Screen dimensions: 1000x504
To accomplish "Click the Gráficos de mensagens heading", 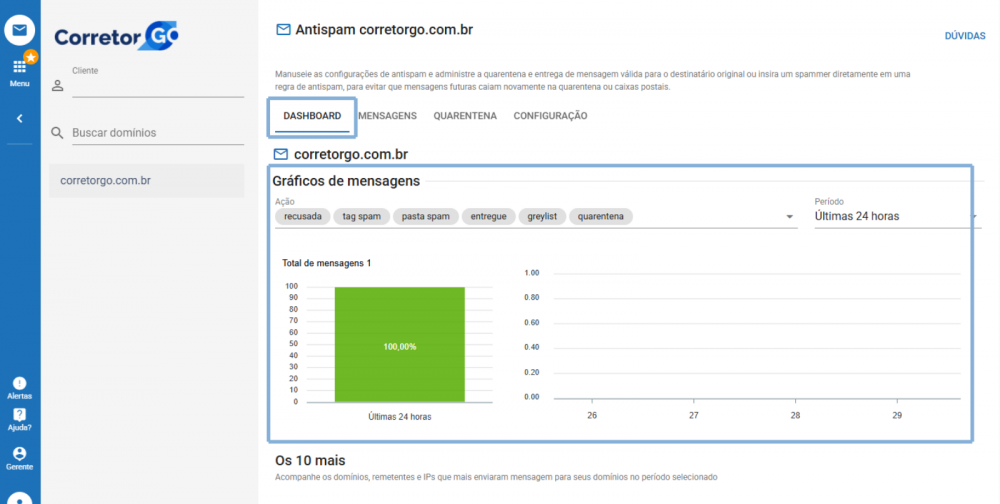I will [x=346, y=181].
